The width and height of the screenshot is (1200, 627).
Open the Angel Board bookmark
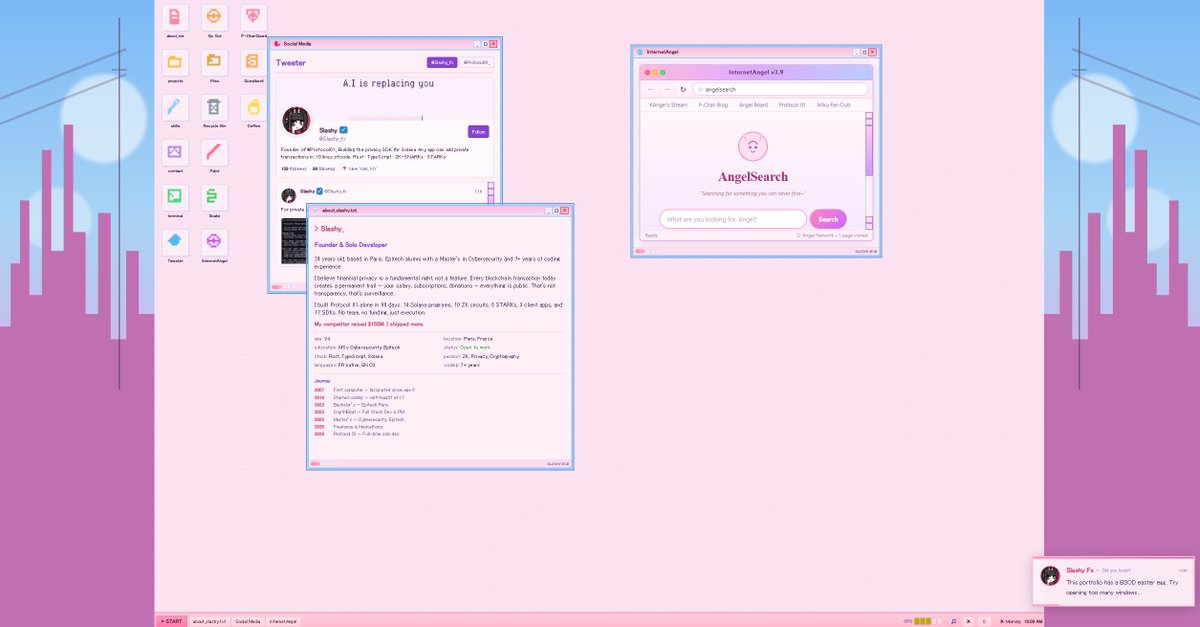[x=753, y=104]
